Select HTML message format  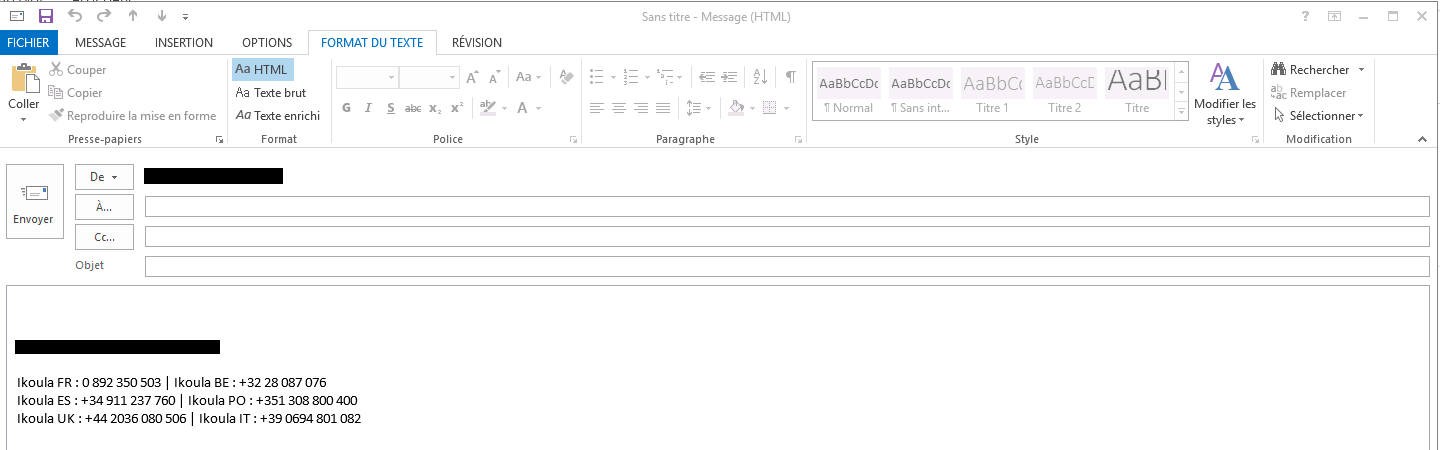pos(262,69)
